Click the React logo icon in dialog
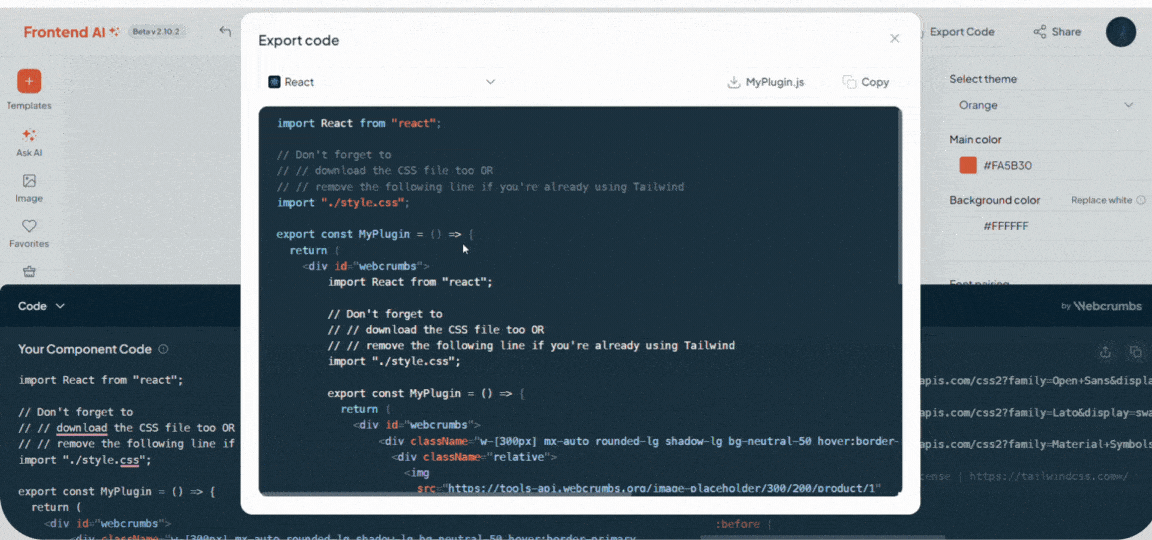Image resolution: width=1152 pixels, height=540 pixels. (274, 82)
